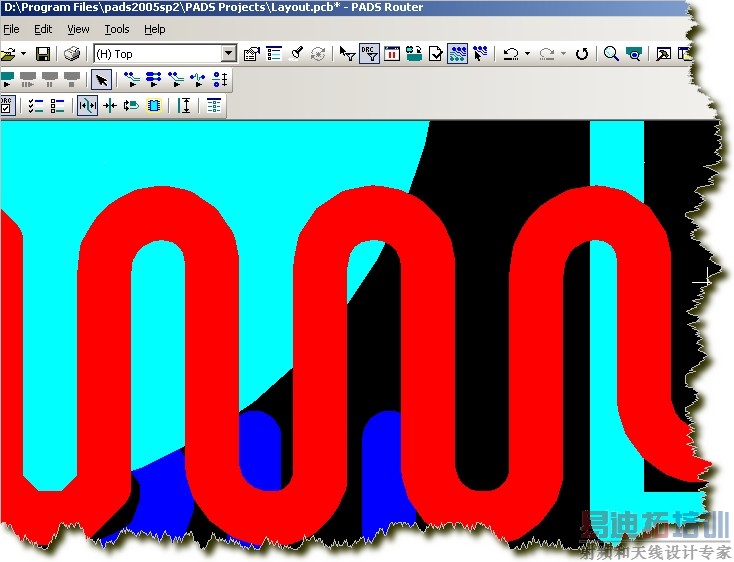Click the Redraw circular arrow icon
This screenshot has width=734, height=562.
tap(582, 54)
